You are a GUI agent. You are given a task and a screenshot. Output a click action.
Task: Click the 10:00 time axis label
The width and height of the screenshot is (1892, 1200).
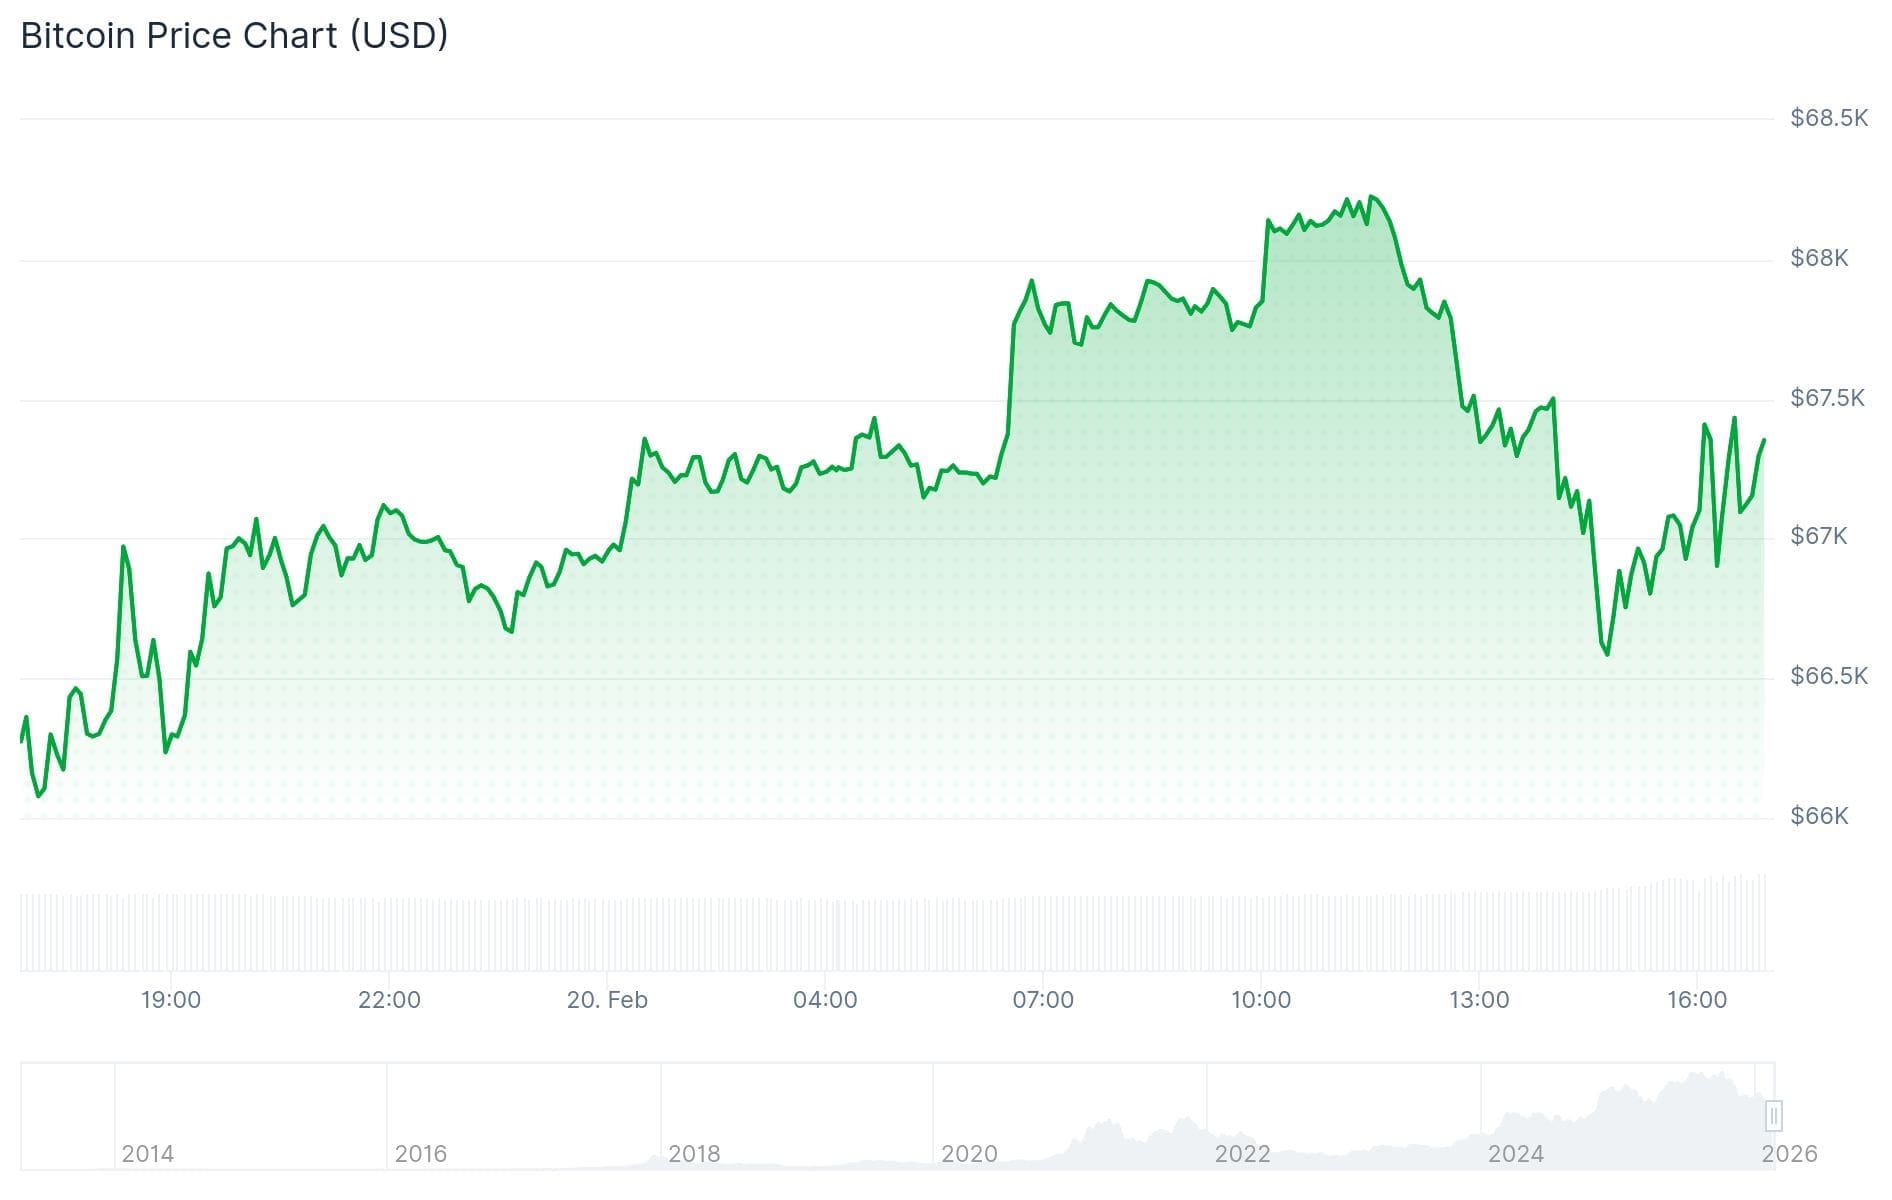(1261, 1000)
